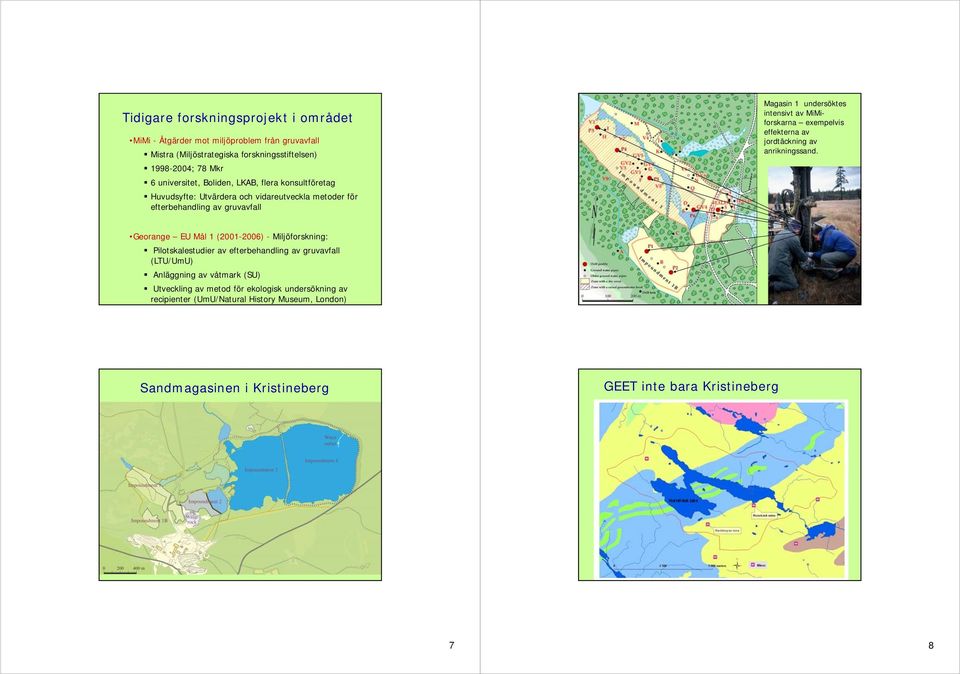Select the bullet starting with "Huvudsyfte: Utvärdera och vidareutveckla"
The image size is (960, 674).
[x=253, y=202]
